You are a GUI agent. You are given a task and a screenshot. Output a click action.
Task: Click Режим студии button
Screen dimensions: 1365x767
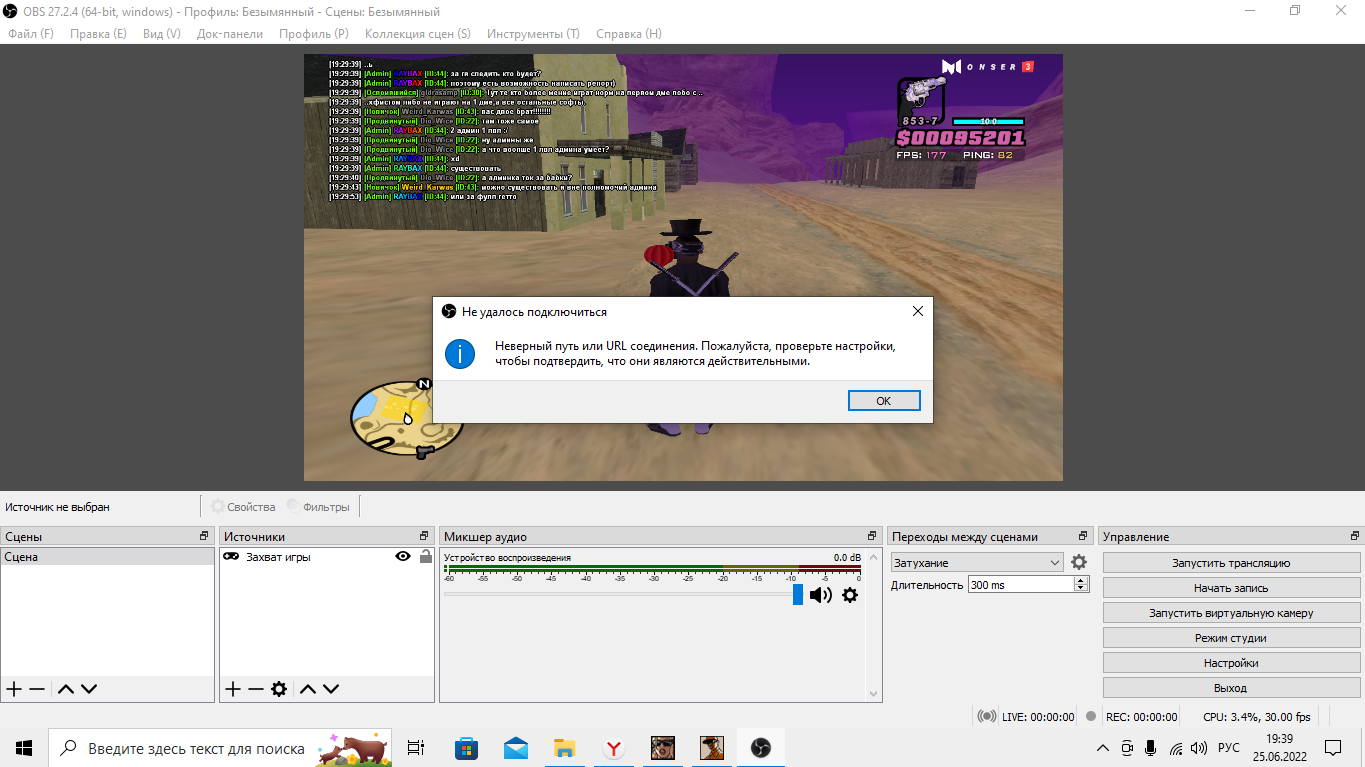point(1231,638)
